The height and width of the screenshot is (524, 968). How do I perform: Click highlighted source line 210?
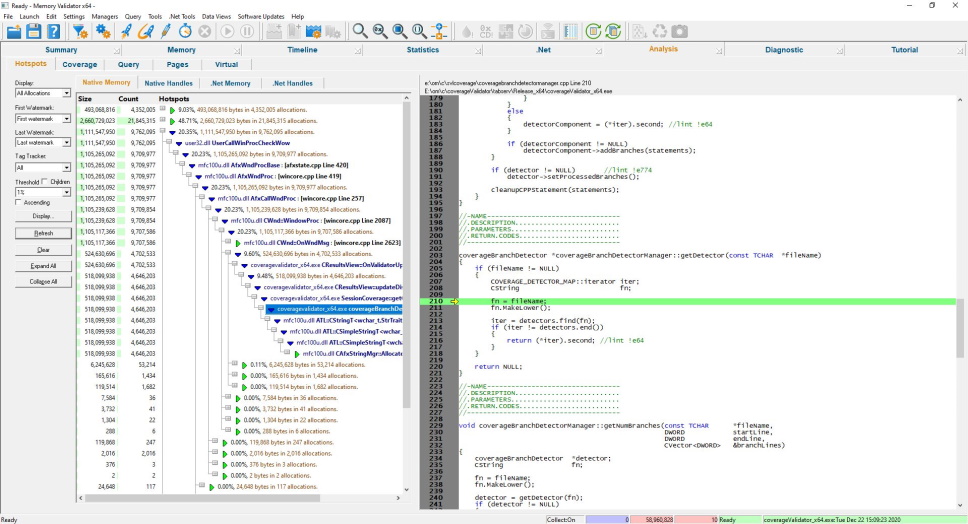click(707, 301)
